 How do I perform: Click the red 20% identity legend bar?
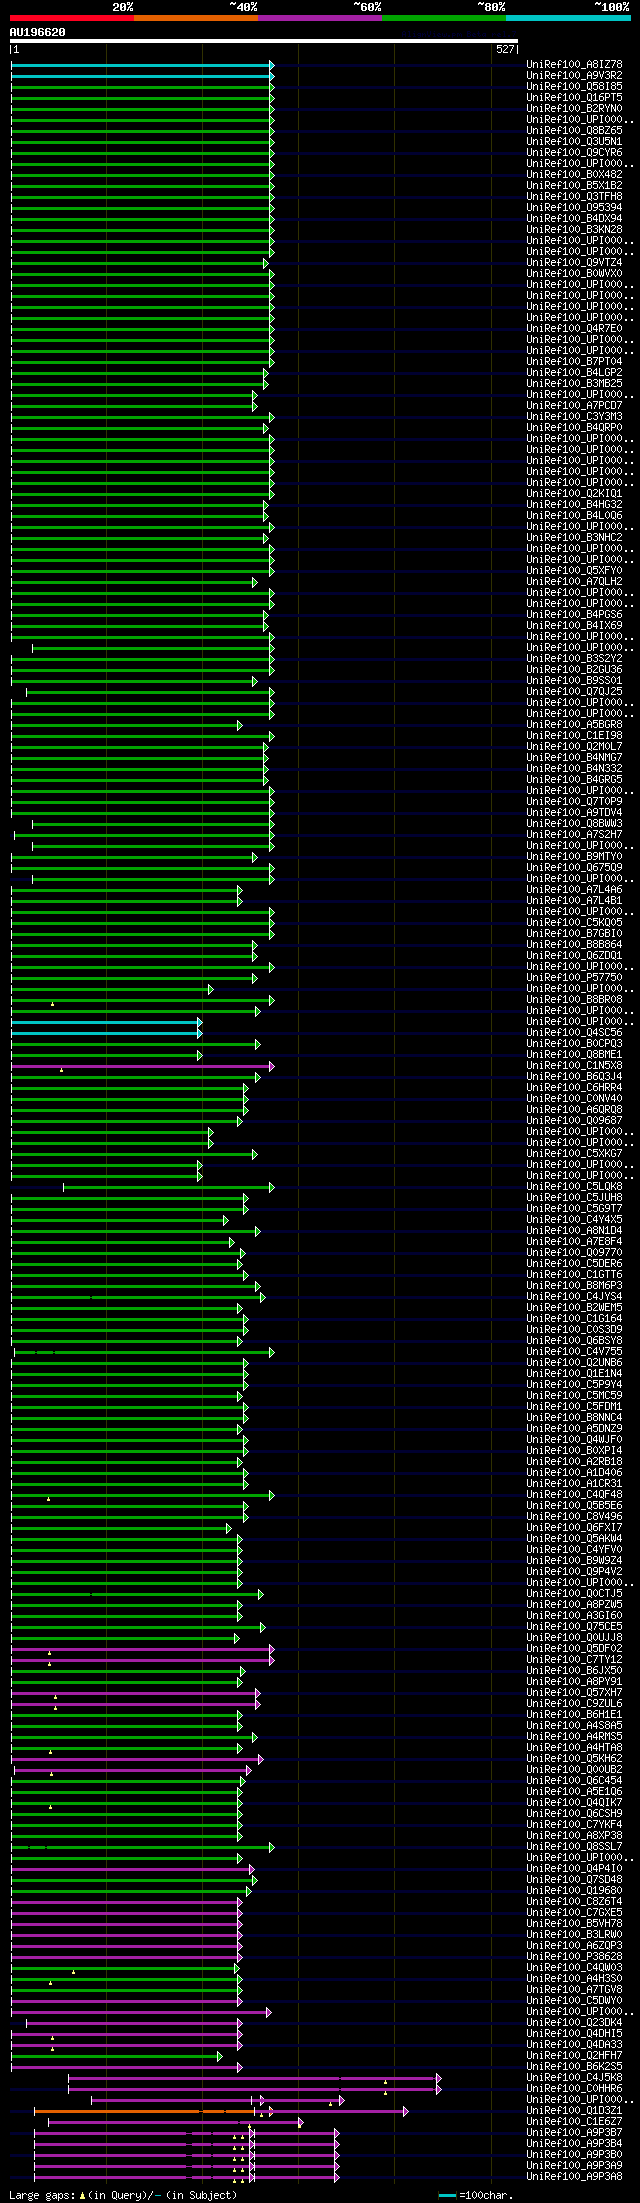pos(71,18)
